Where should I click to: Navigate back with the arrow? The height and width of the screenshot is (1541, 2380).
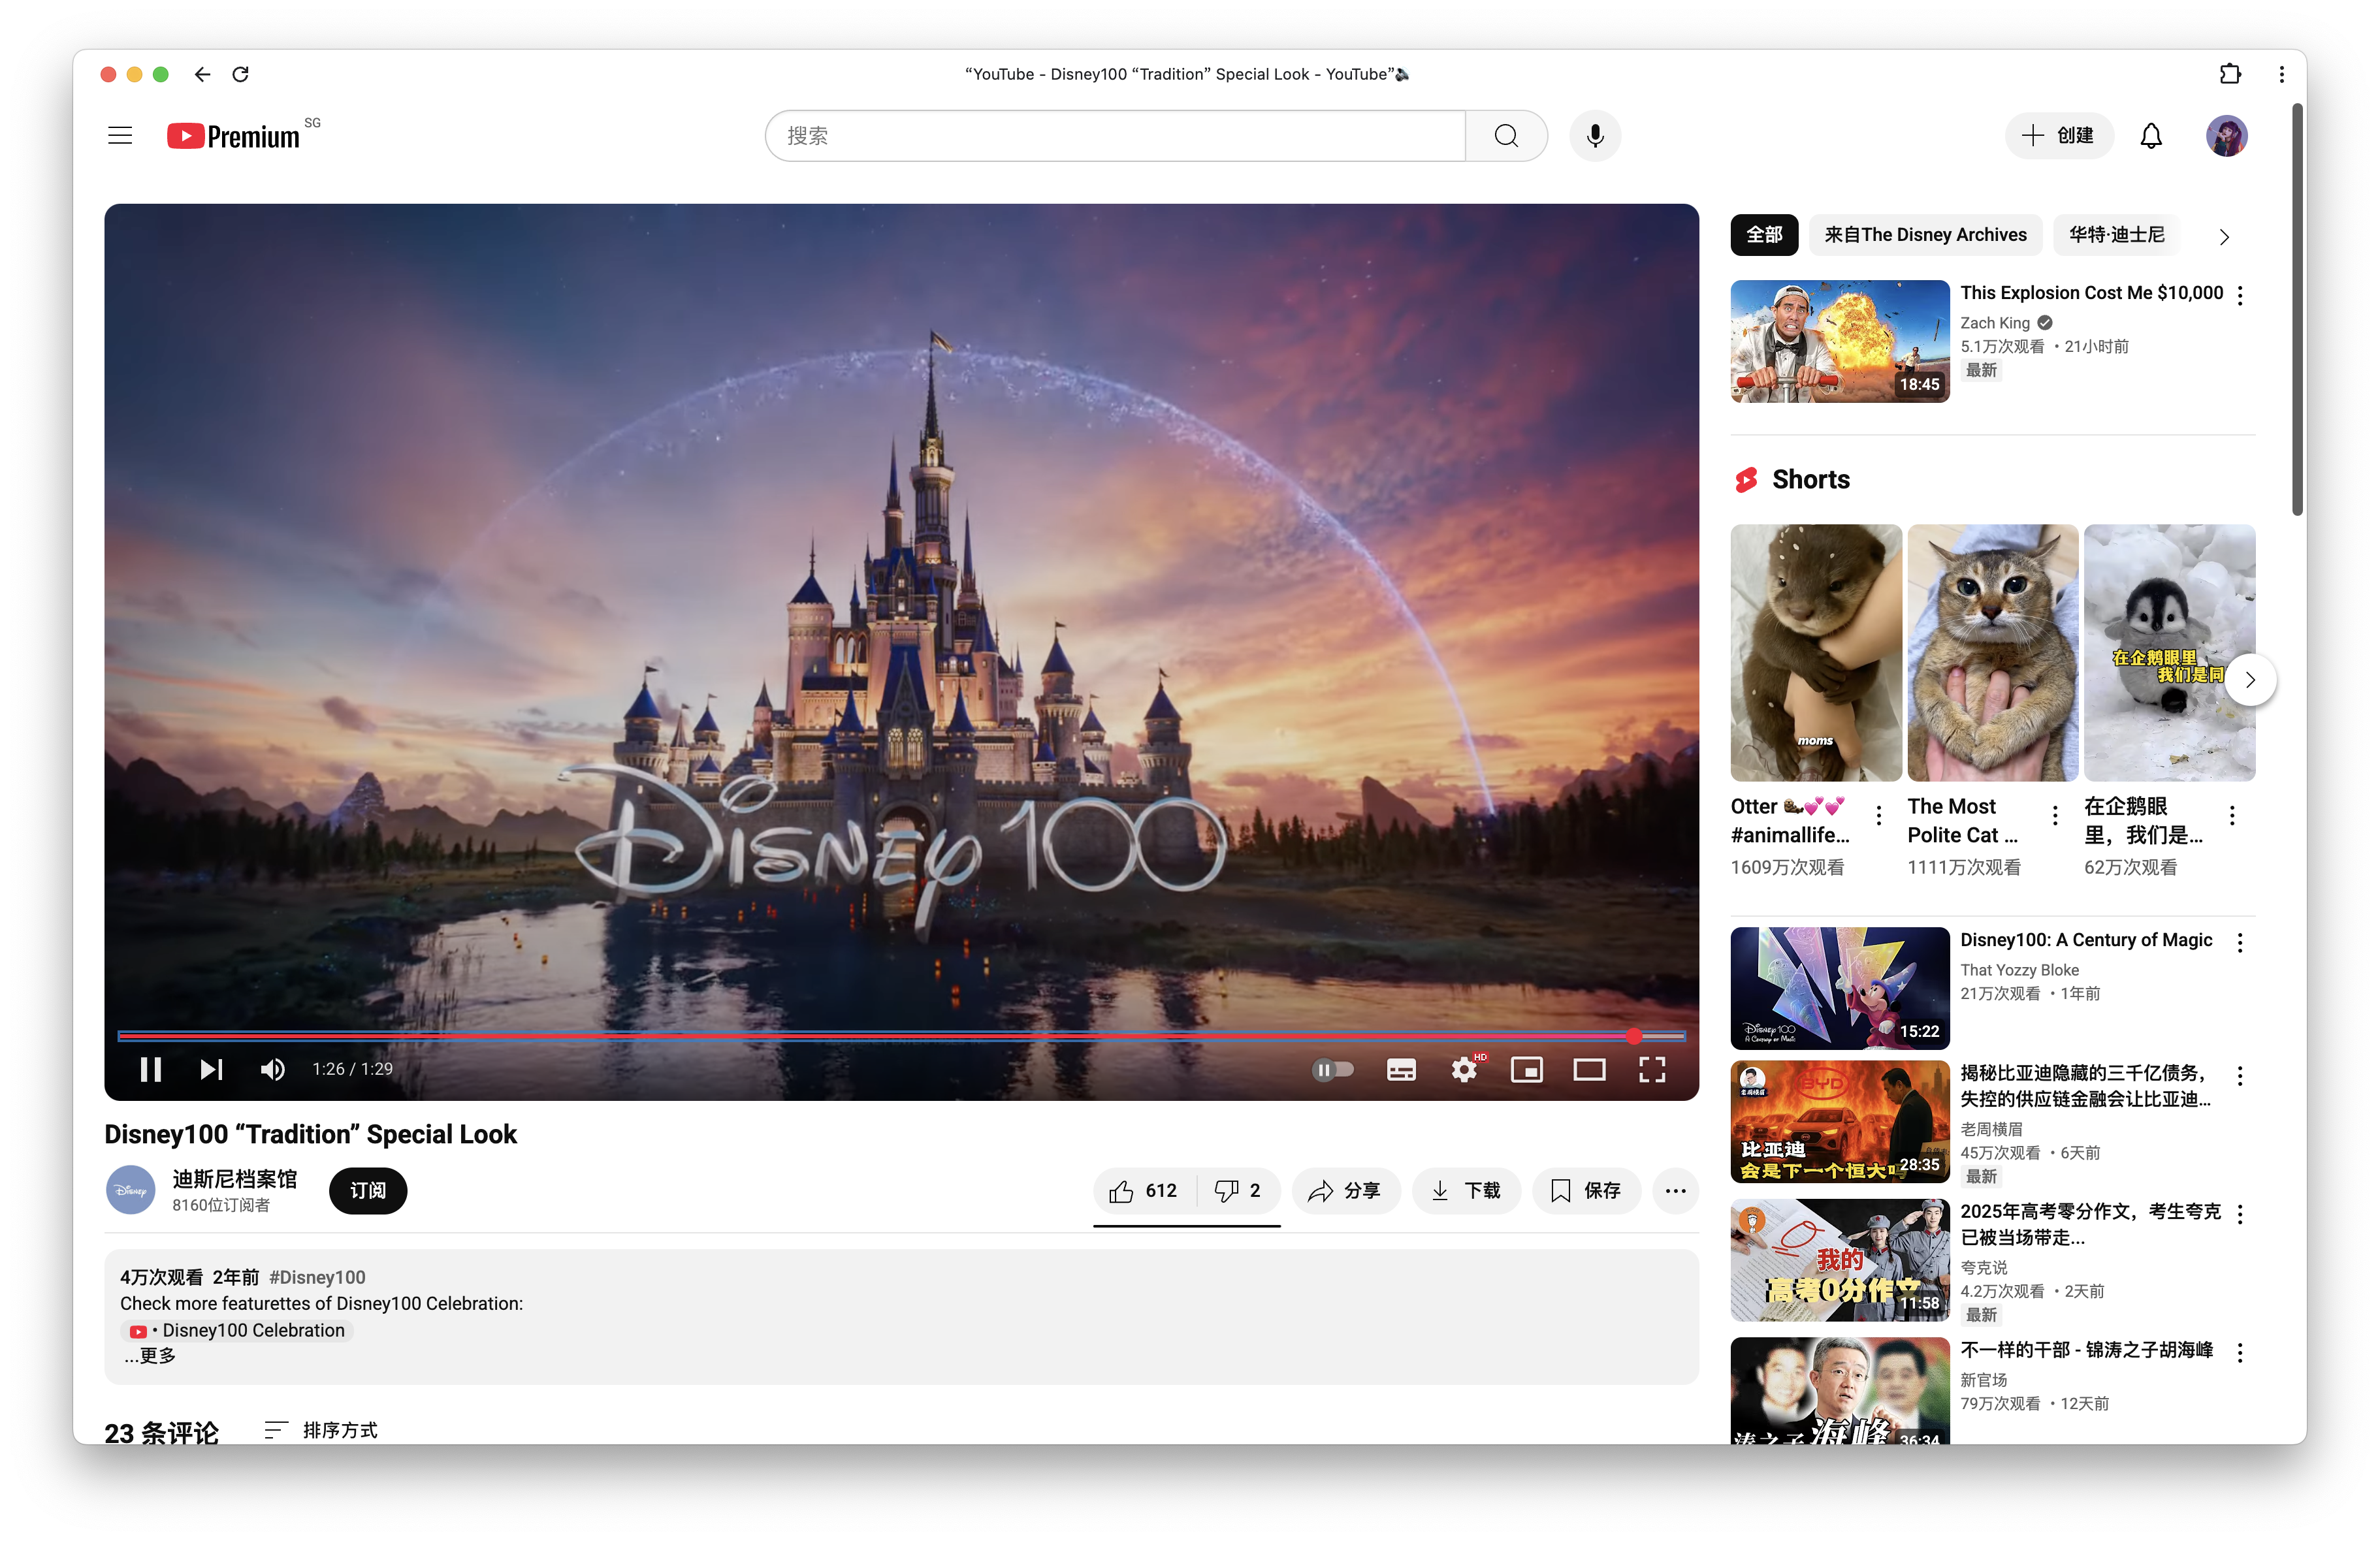point(202,74)
